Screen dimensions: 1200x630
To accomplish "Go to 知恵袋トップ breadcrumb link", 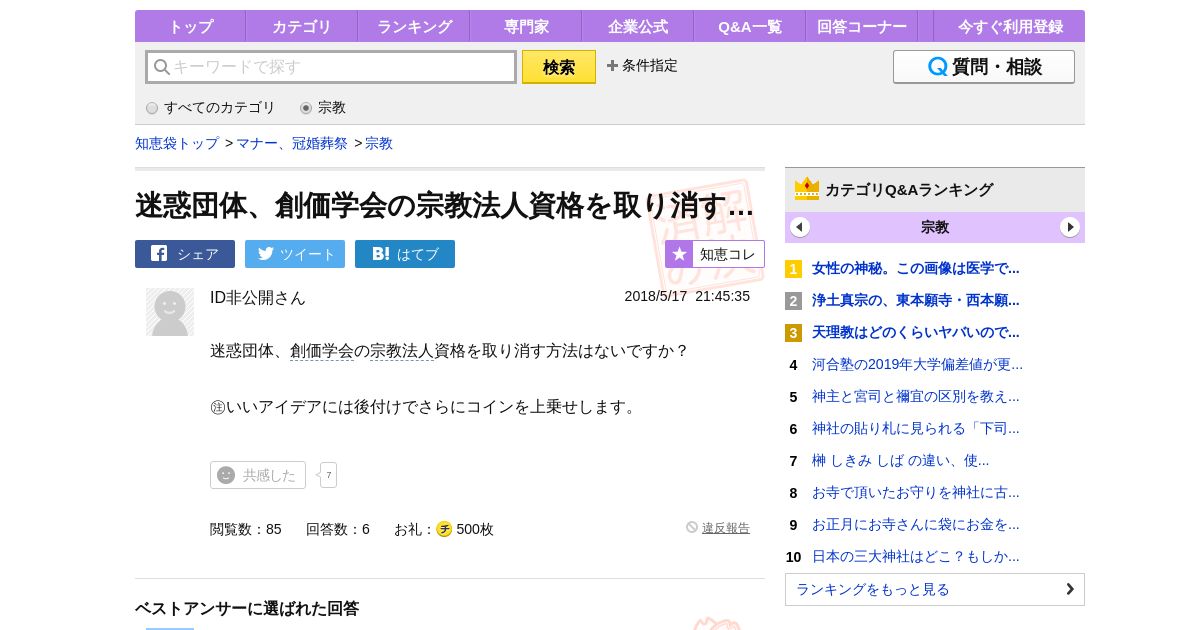I will (177, 144).
